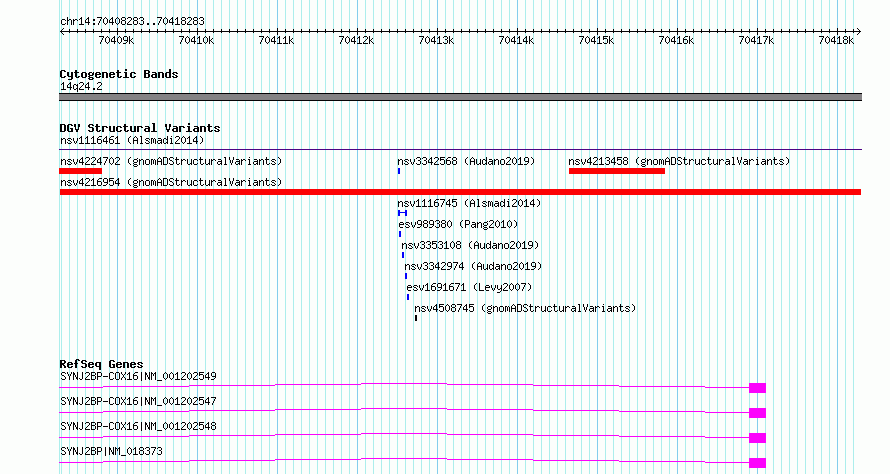Screen dimensions: 890x474
Task: Click the magenta exon of NM_001202549
Action: click(757, 388)
